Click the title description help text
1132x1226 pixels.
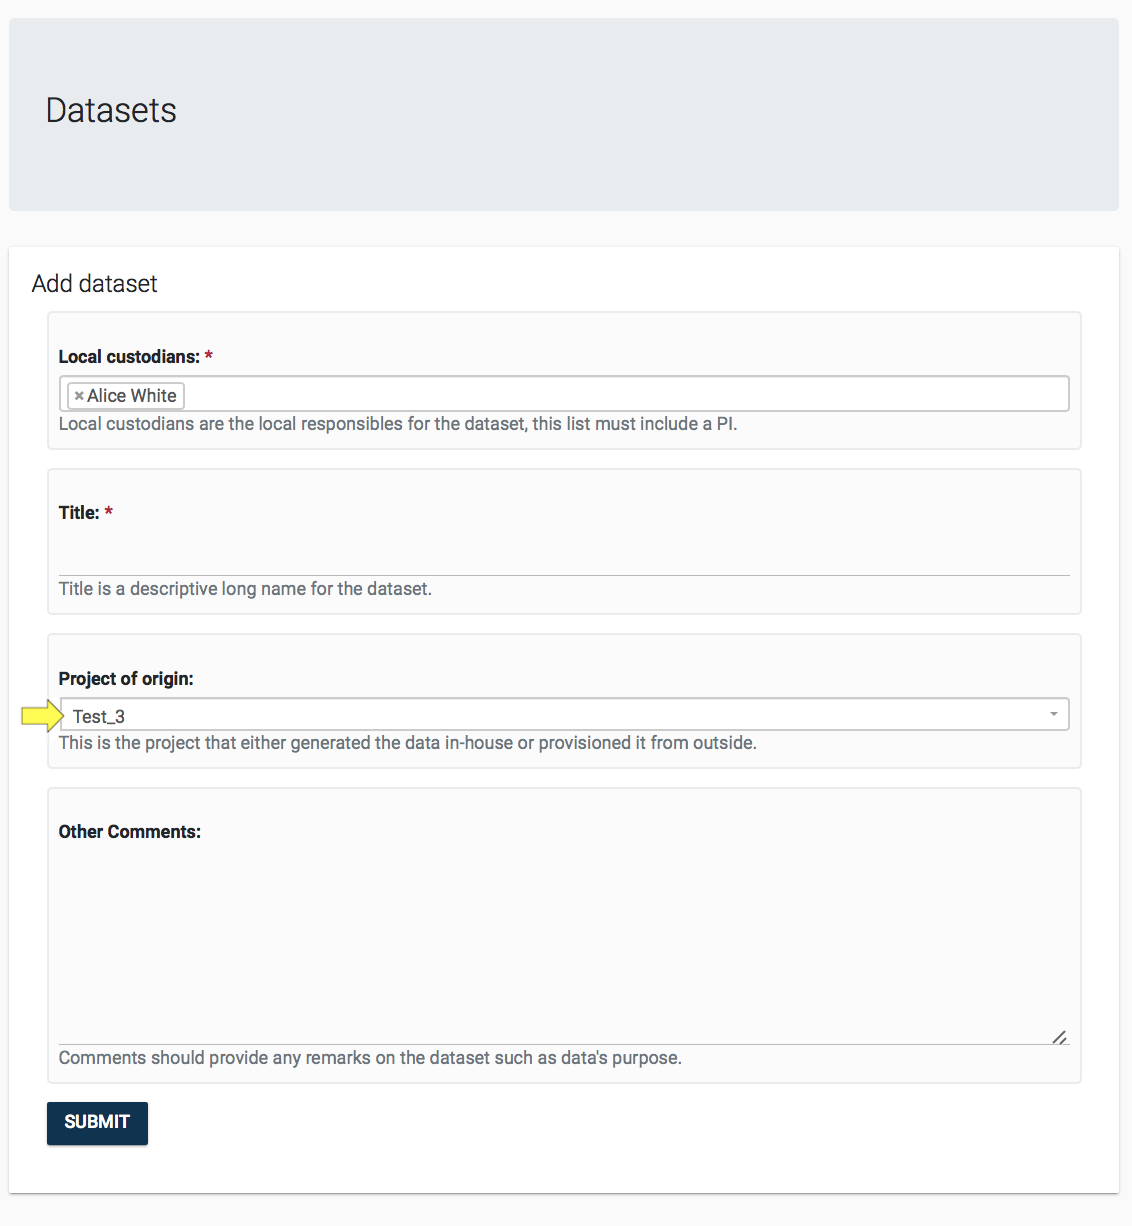pyautogui.click(x=245, y=589)
